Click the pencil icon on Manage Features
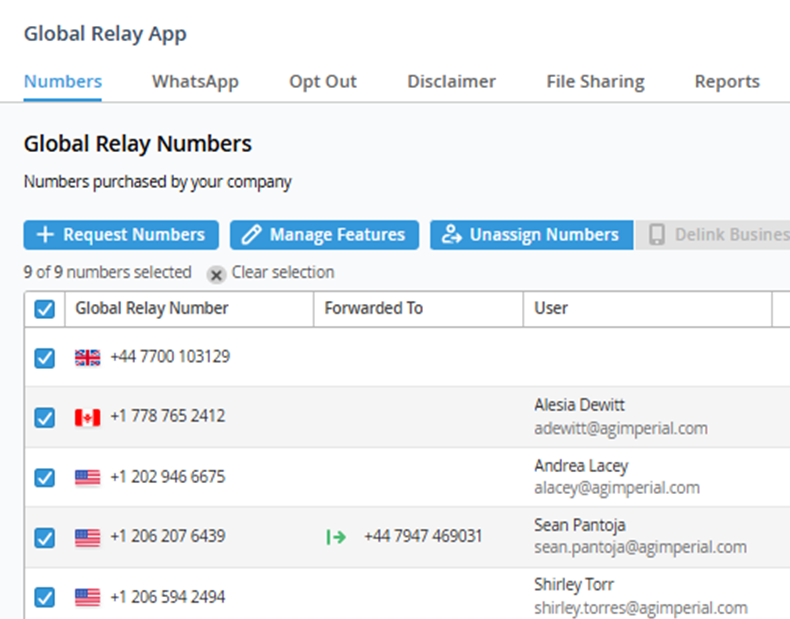Image resolution: width=790 pixels, height=619 pixels. click(251, 235)
